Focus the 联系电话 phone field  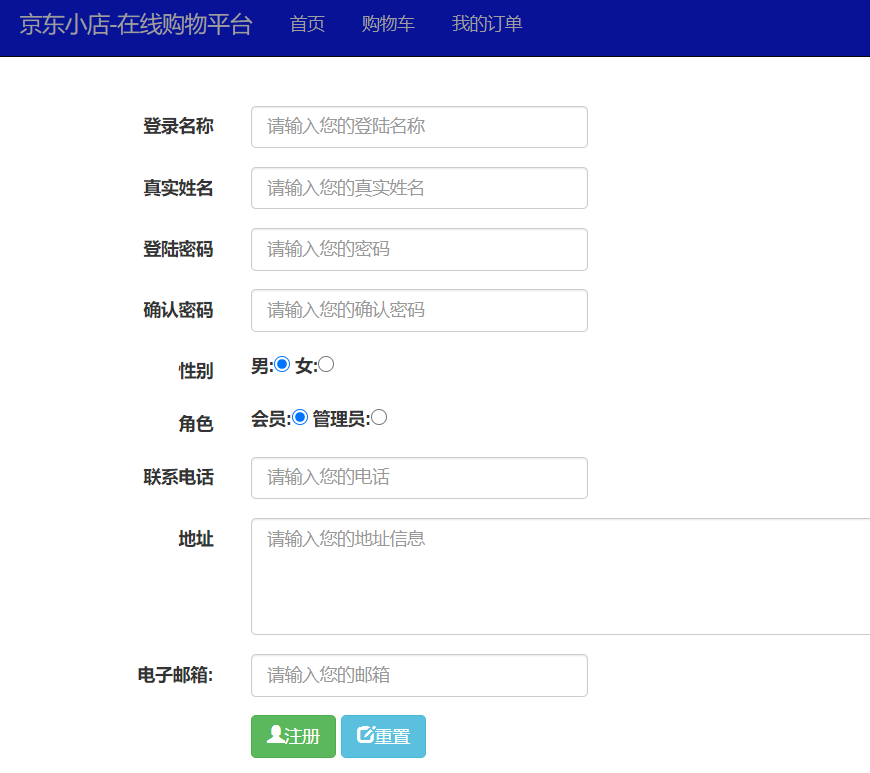click(x=419, y=478)
